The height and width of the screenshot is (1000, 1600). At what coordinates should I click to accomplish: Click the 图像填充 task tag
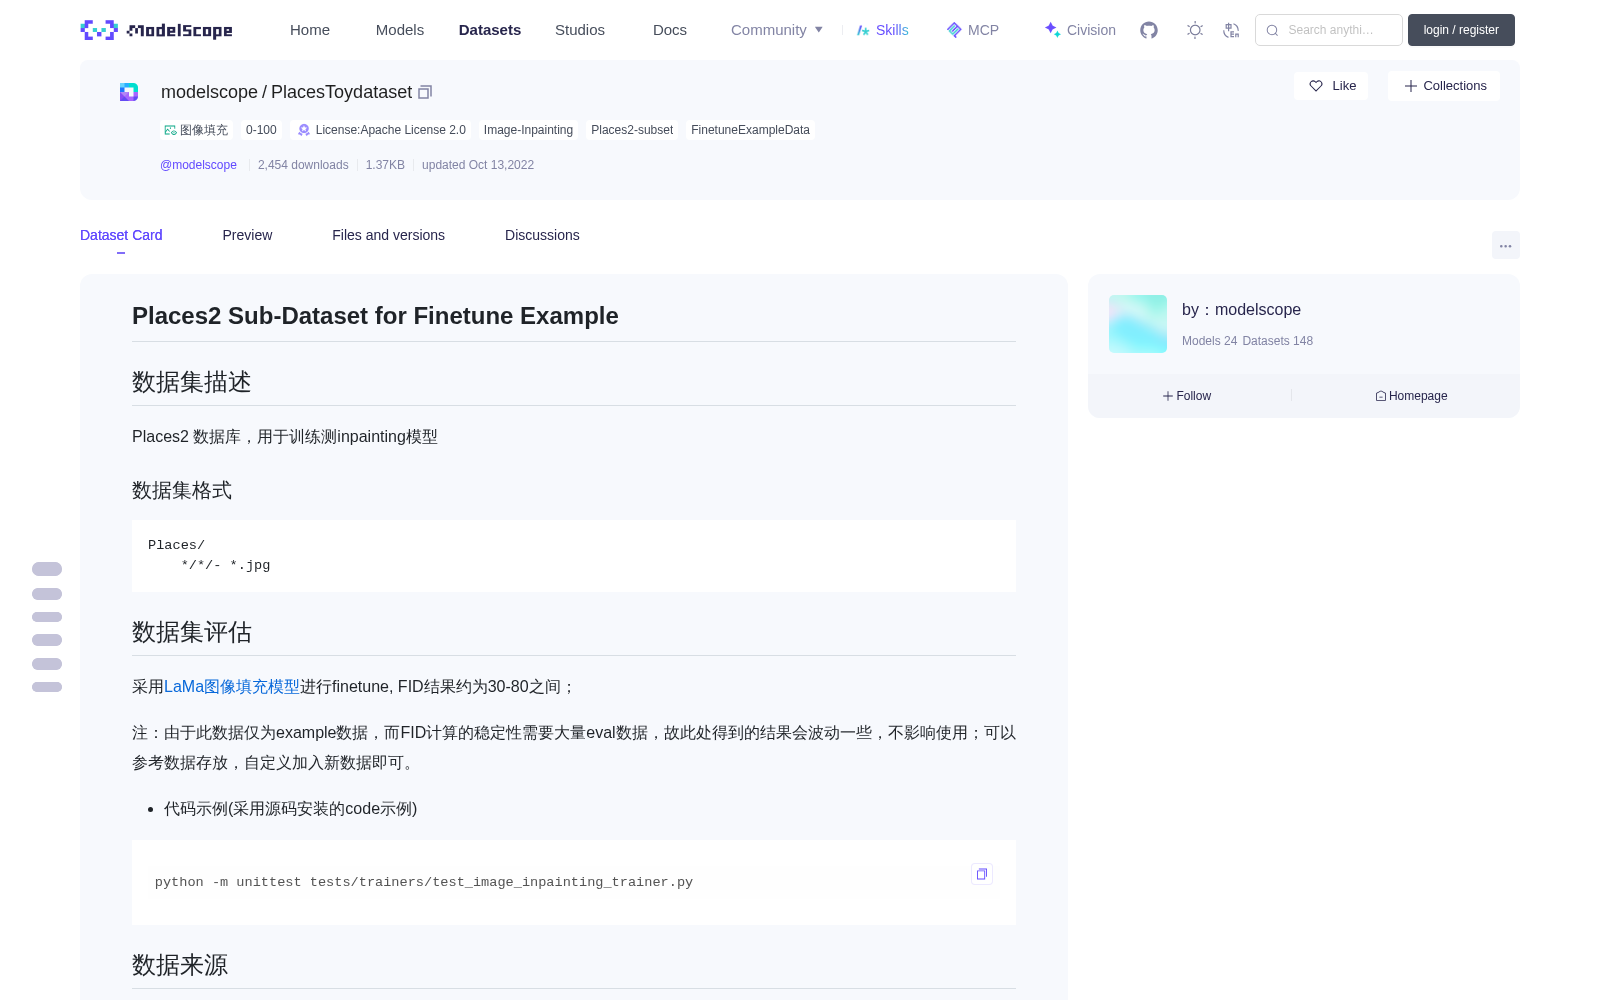tap(196, 130)
